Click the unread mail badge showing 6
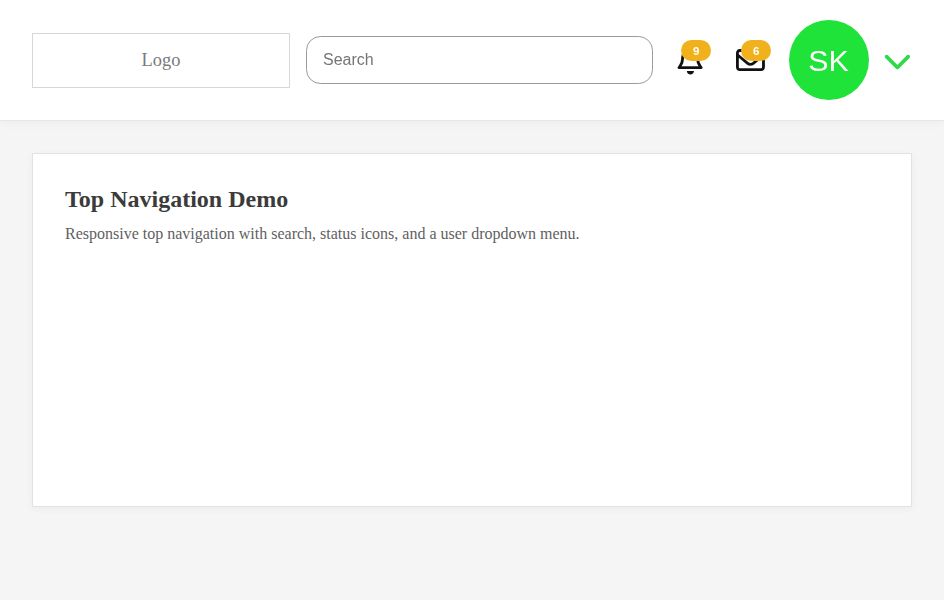This screenshot has height=600, width=944. pyautogui.click(x=756, y=50)
